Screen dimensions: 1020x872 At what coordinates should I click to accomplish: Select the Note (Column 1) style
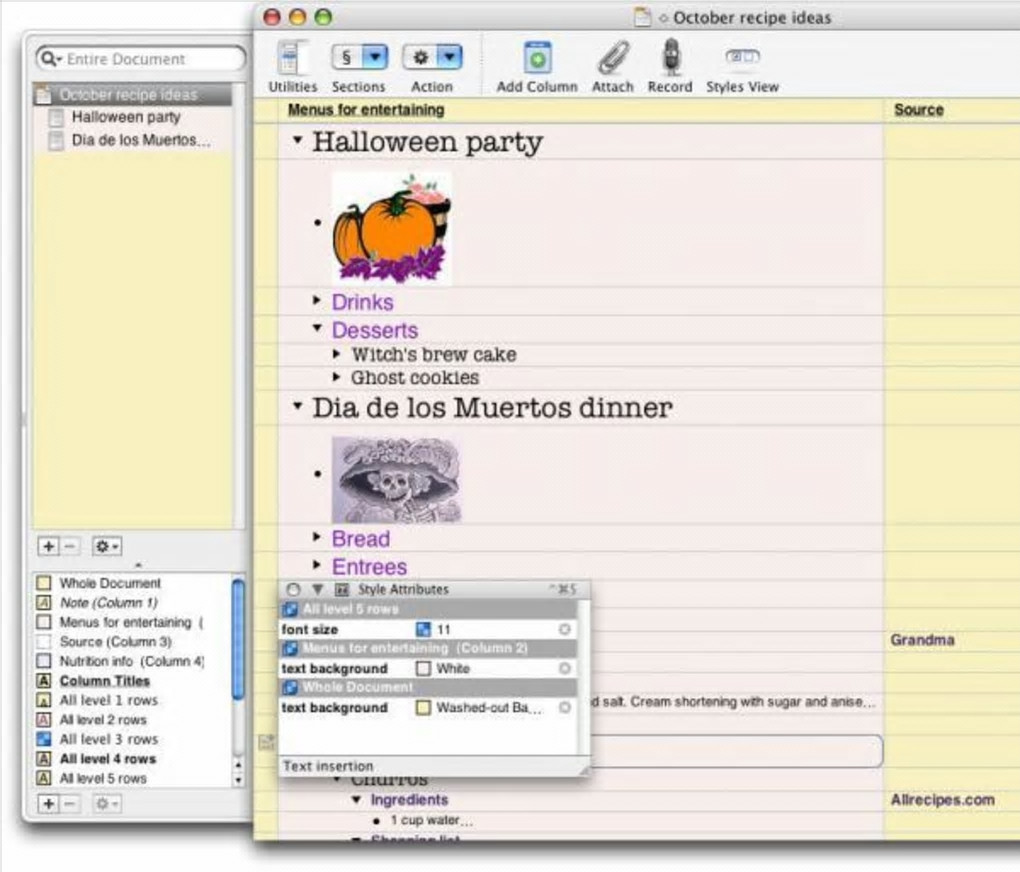[x=109, y=603]
